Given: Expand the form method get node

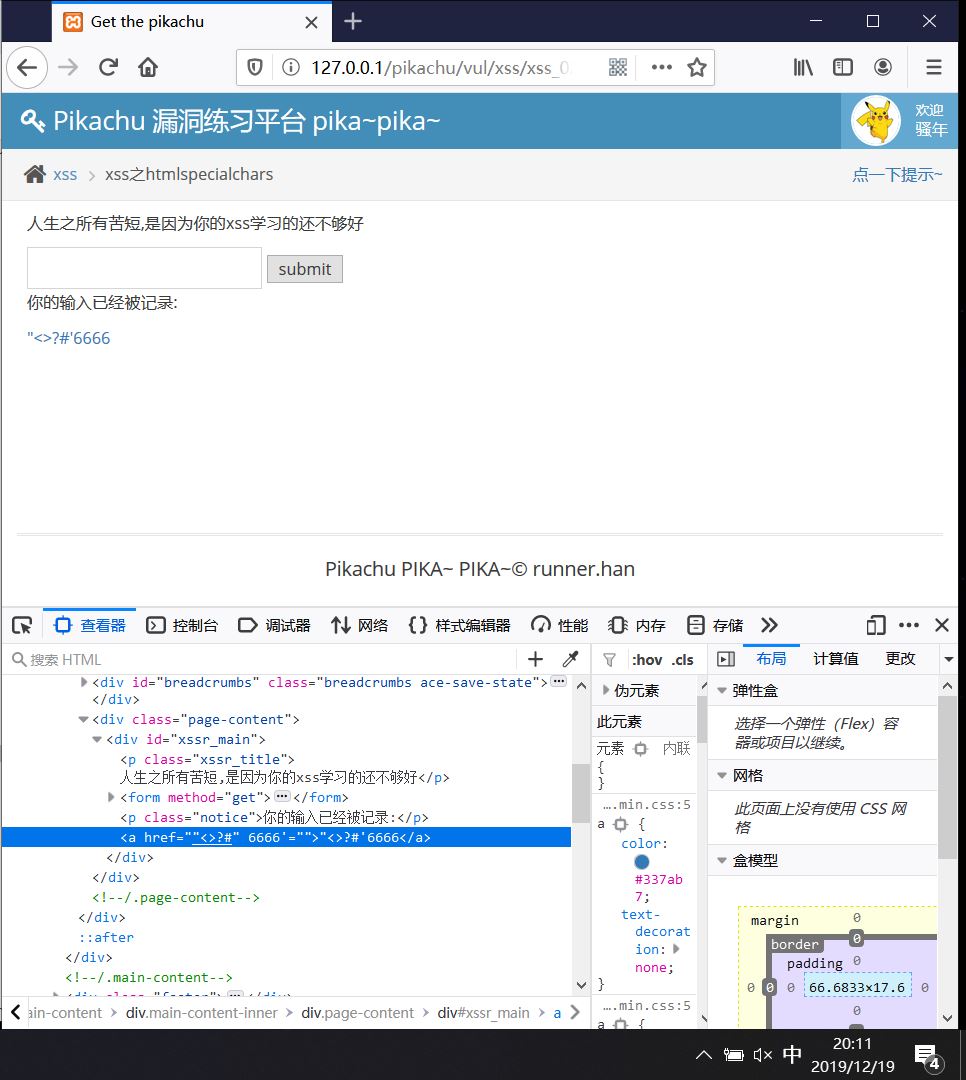Looking at the screenshot, I should point(111,798).
